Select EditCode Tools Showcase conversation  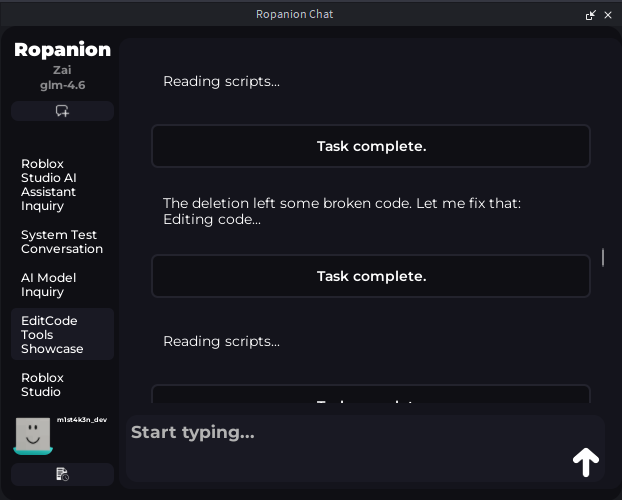click(x=52, y=335)
